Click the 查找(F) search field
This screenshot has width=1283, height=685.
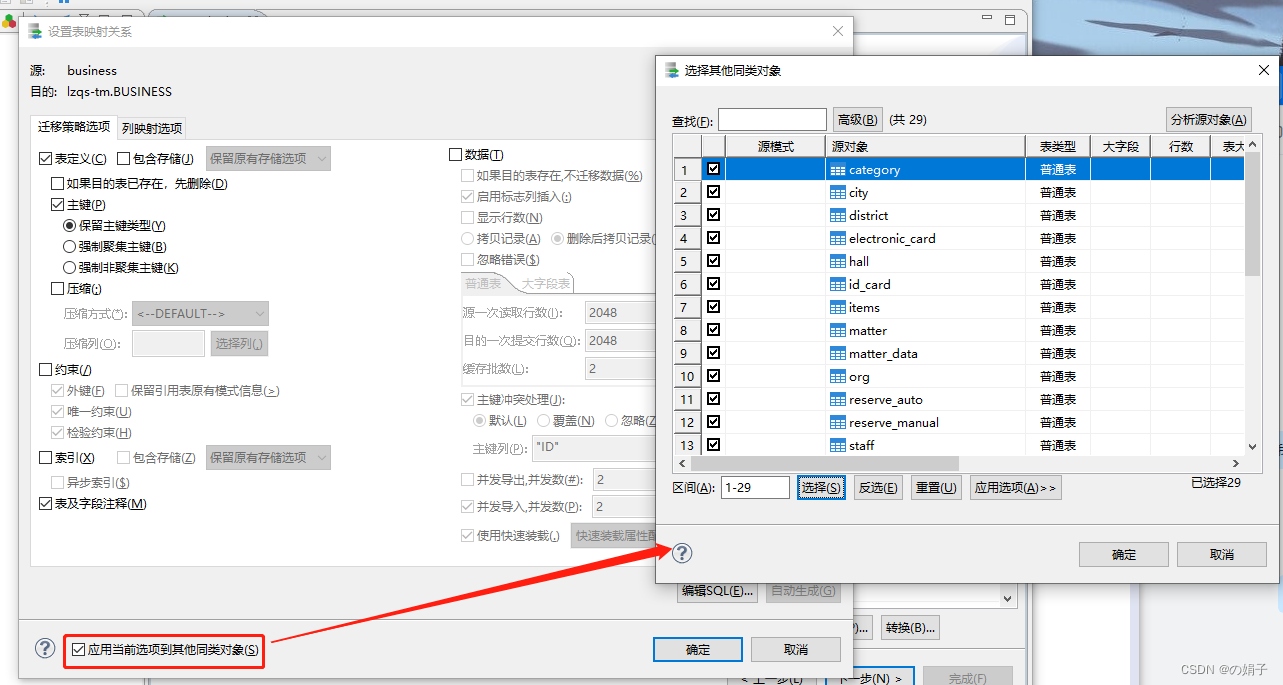(772, 120)
